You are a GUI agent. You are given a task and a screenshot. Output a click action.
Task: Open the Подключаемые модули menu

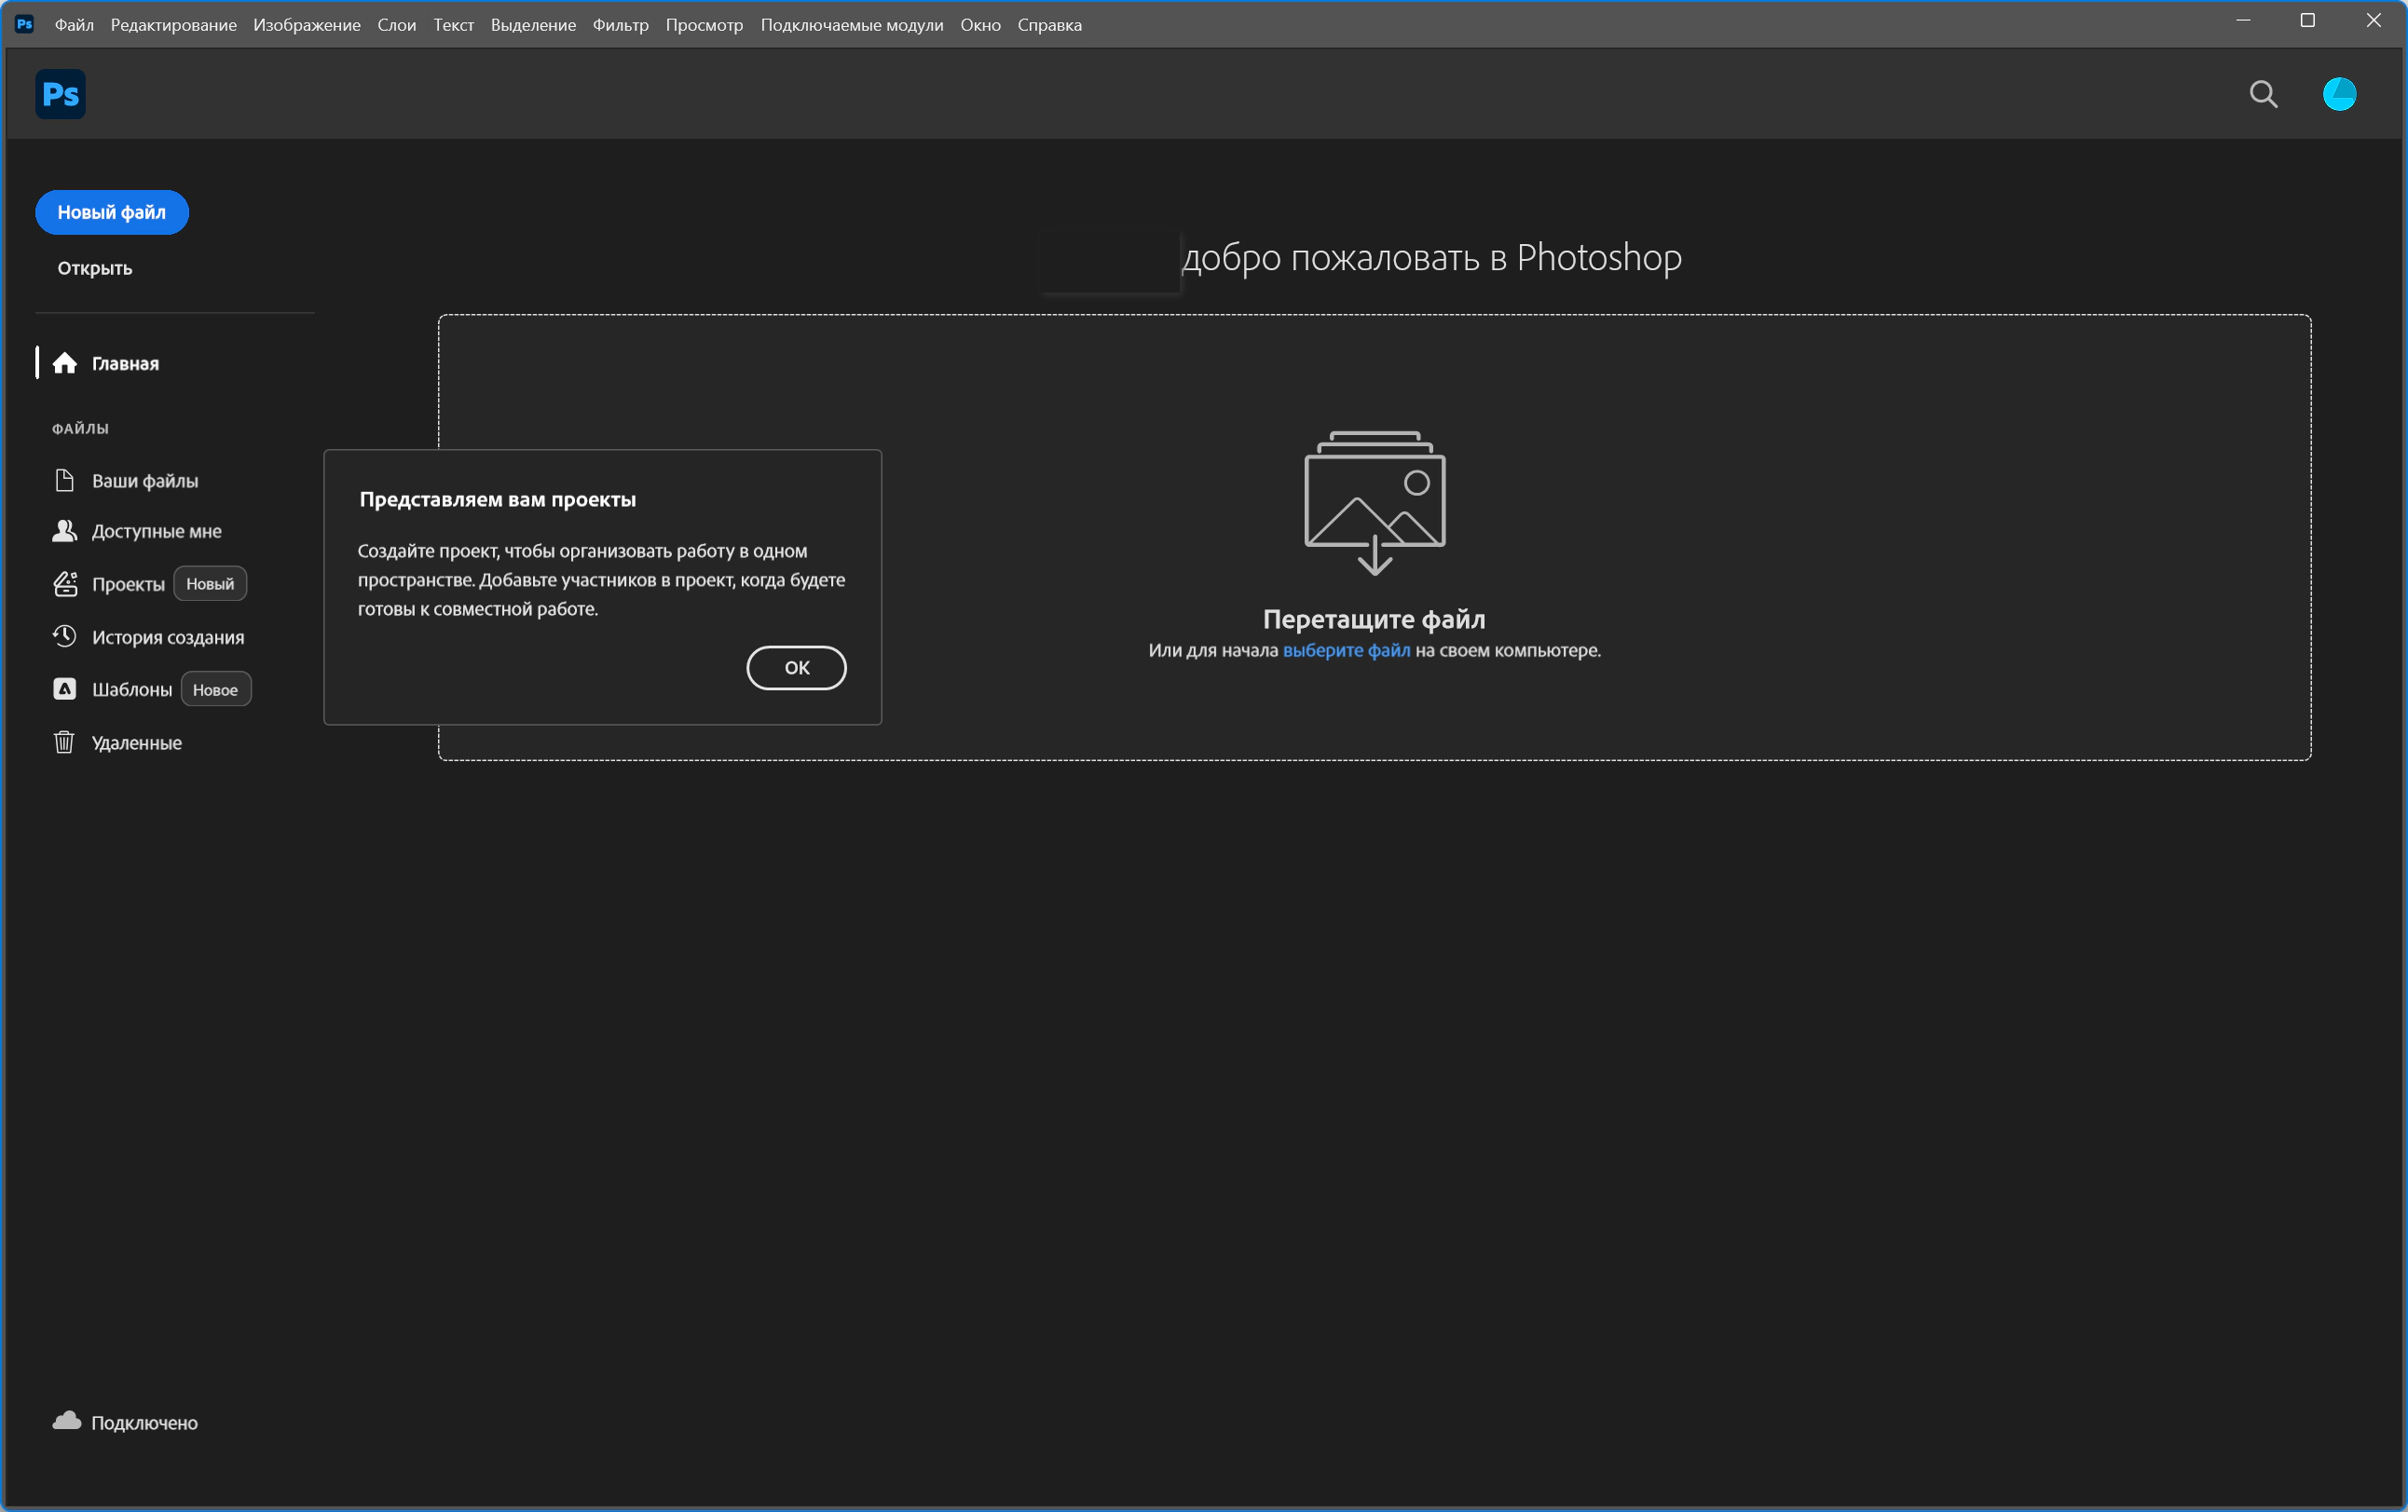[851, 25]
